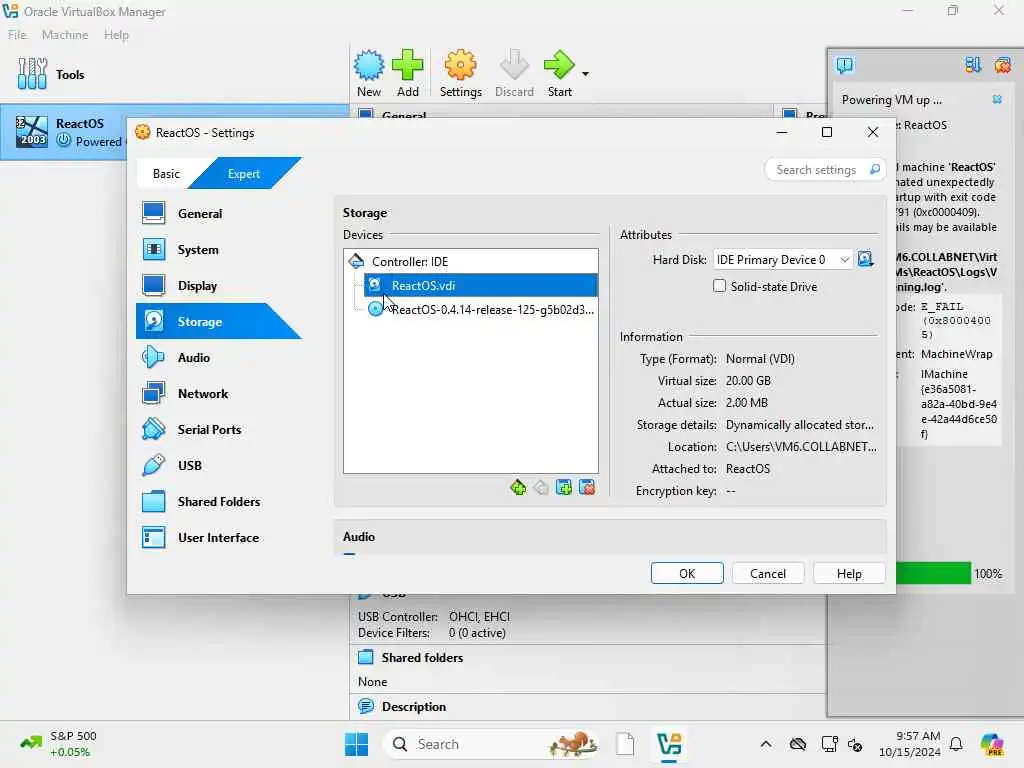This screenshot has height=768, width=1024.
Task: Click OK in ReactOS Settings dialog
Action: 687,573
